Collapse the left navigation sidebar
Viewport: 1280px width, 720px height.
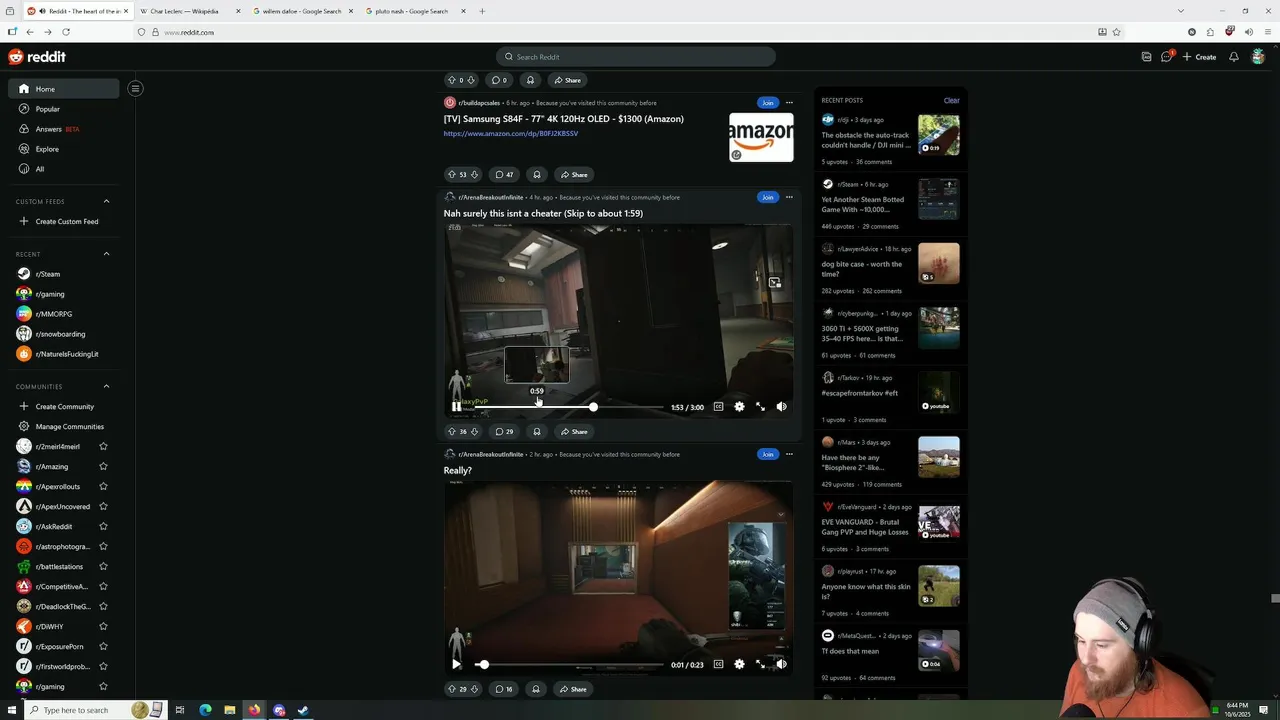click(x=135, y=88)
